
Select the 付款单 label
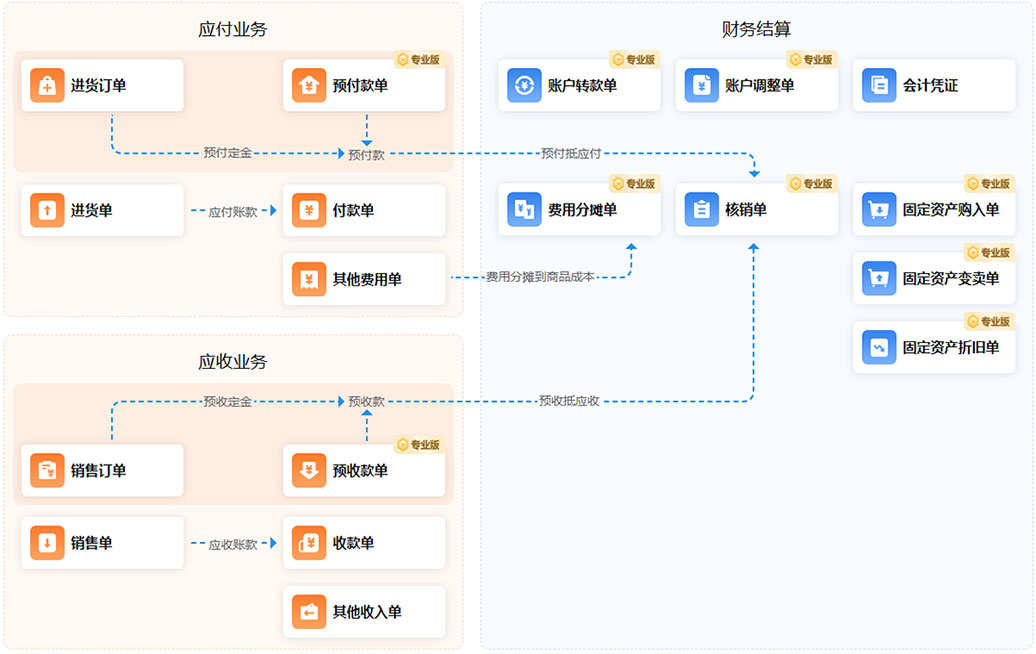tap(353, 210)
